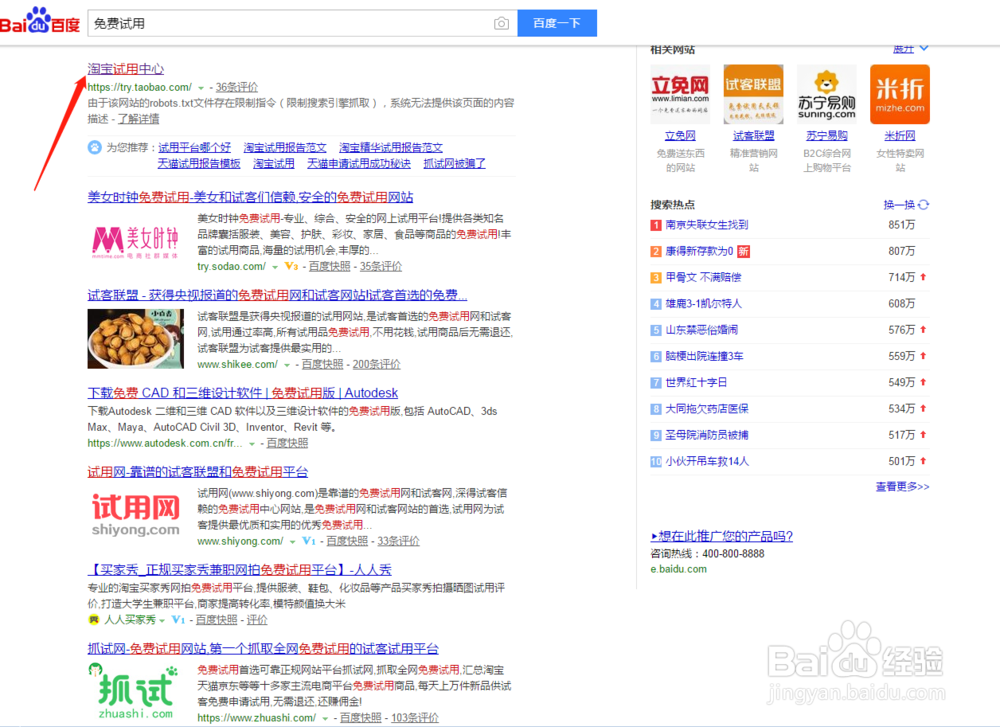
Task: Open hot search 甲骨文 不满赔偿
Action: 703,277
